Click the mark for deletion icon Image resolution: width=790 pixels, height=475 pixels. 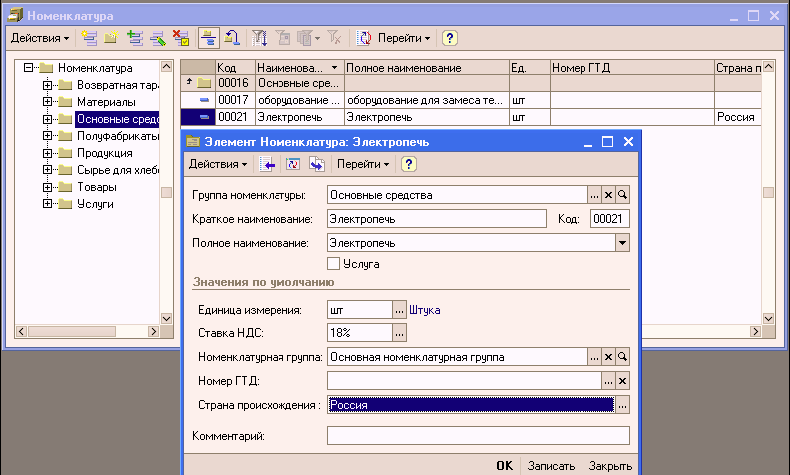pos(180,38)
